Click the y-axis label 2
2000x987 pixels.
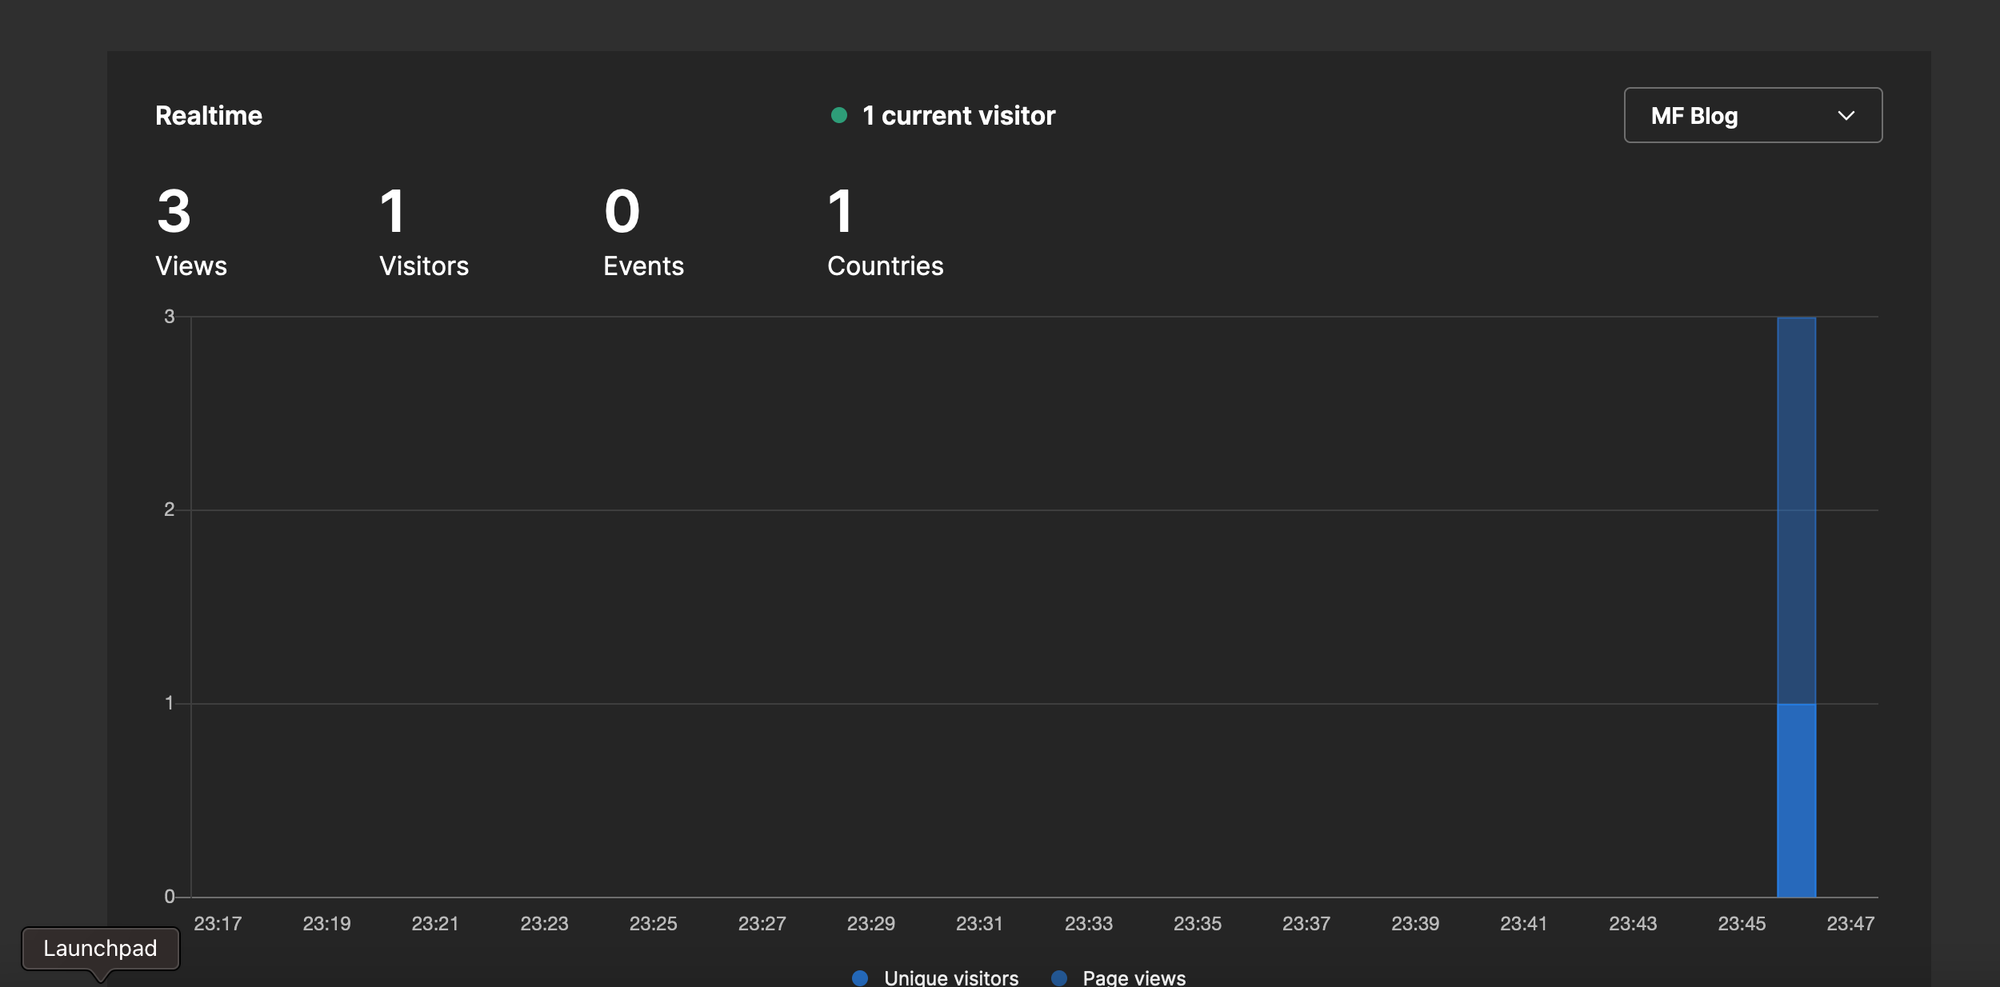click(x=169, y=510)
